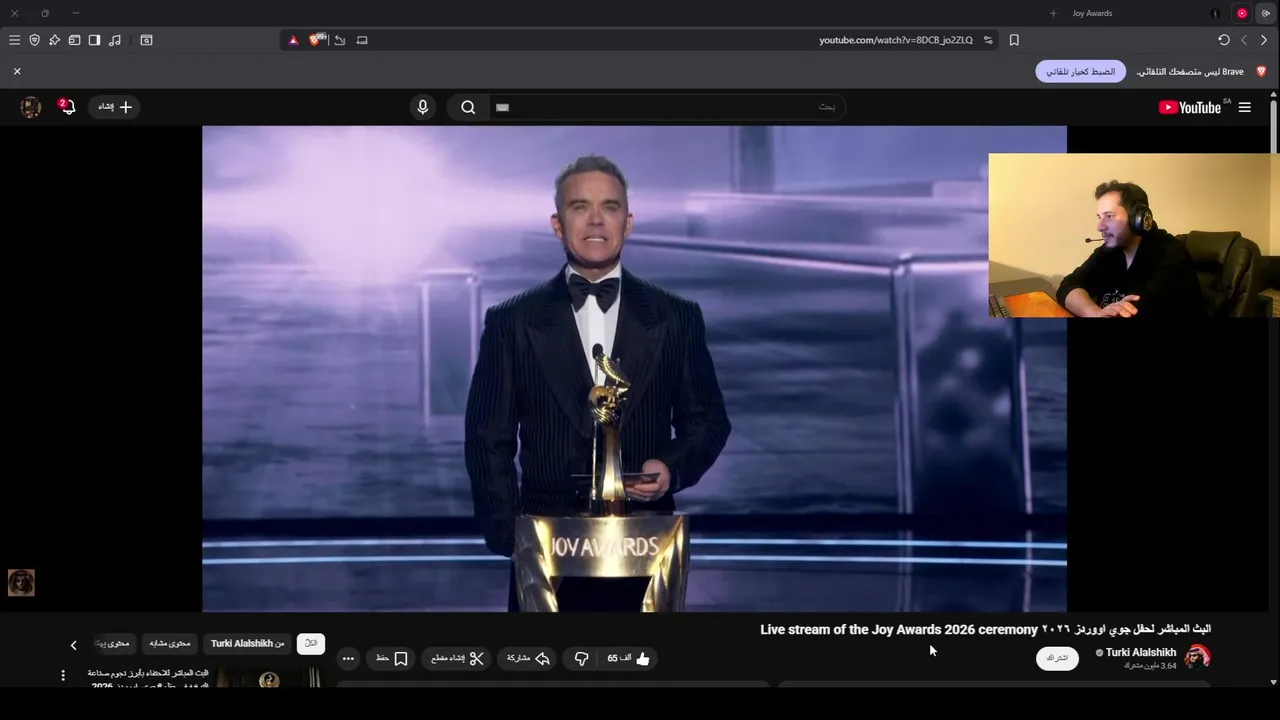
Task: Click the tab search icon in toolbar
Action: 146,40
